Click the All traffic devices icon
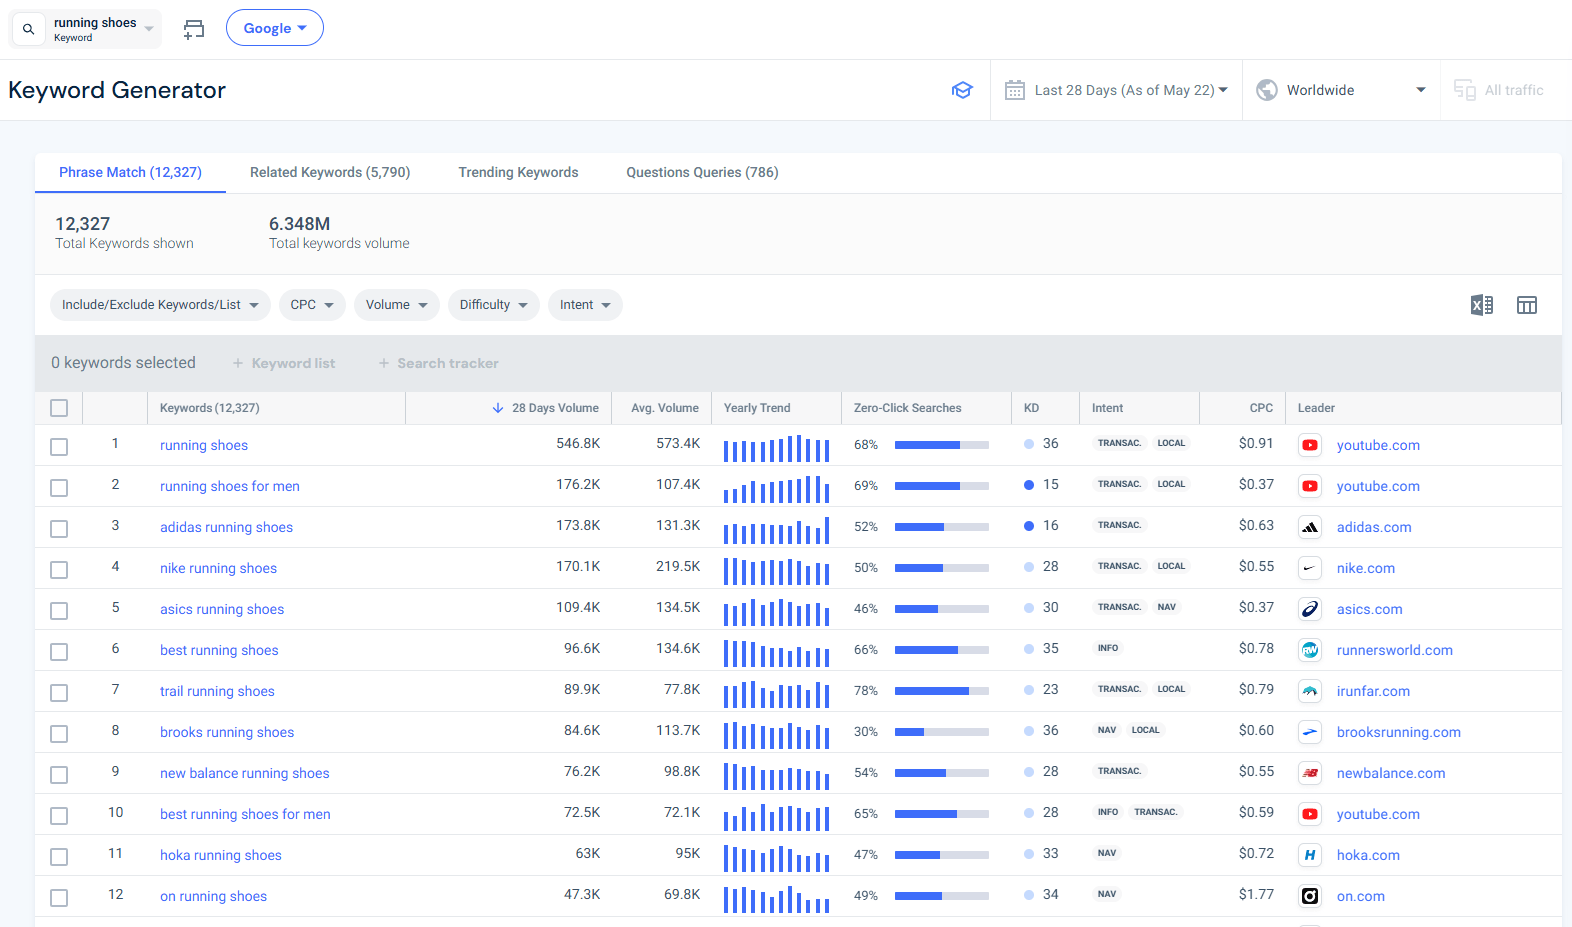The height and width of the screenshot is (927, 1572). tap(1465, 90)
